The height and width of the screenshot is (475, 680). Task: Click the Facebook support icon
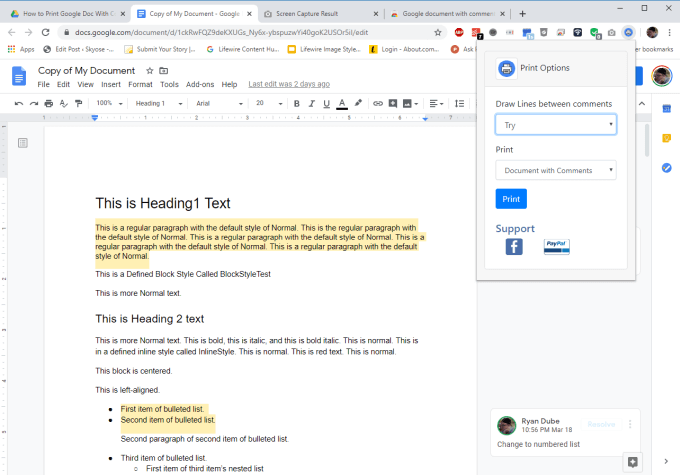coord(514,246)
